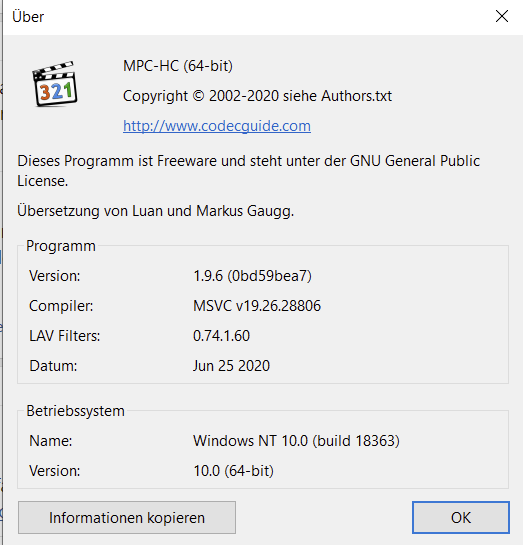Click the Compiler label

click(x=61, y=306)
